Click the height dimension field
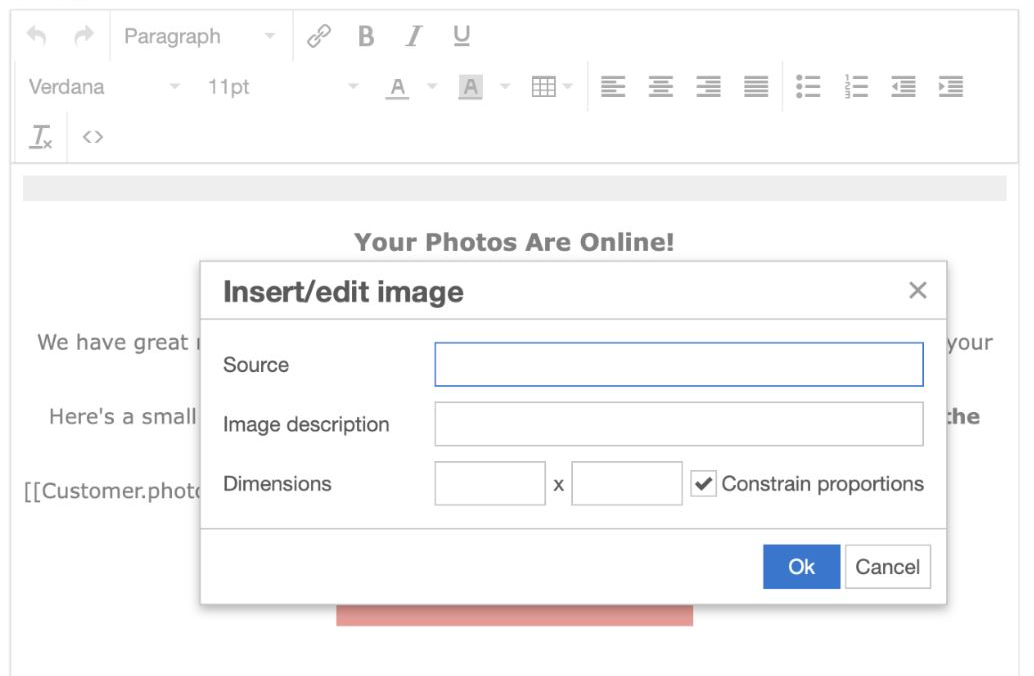Screen dimensions: 1034x676 [626, 483]
